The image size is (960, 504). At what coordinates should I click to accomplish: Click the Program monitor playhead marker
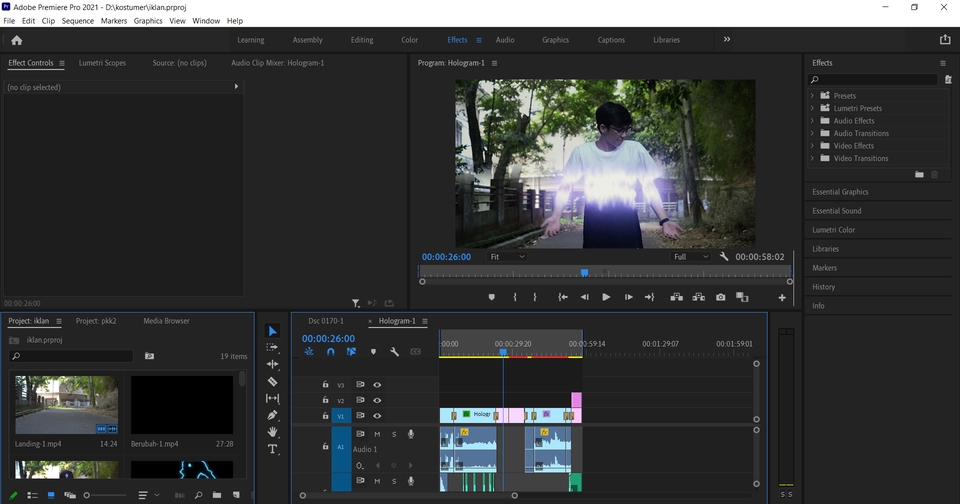click(x=585, y=272)
